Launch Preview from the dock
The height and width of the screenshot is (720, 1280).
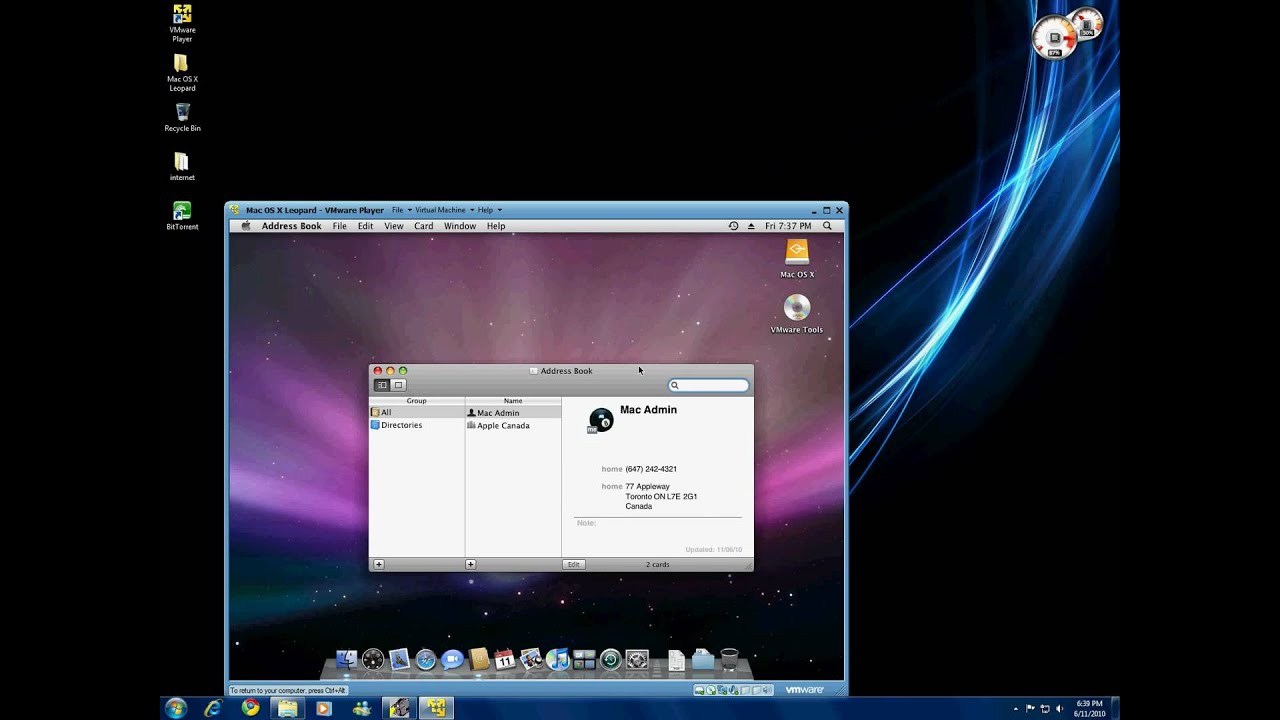point(531,659)
